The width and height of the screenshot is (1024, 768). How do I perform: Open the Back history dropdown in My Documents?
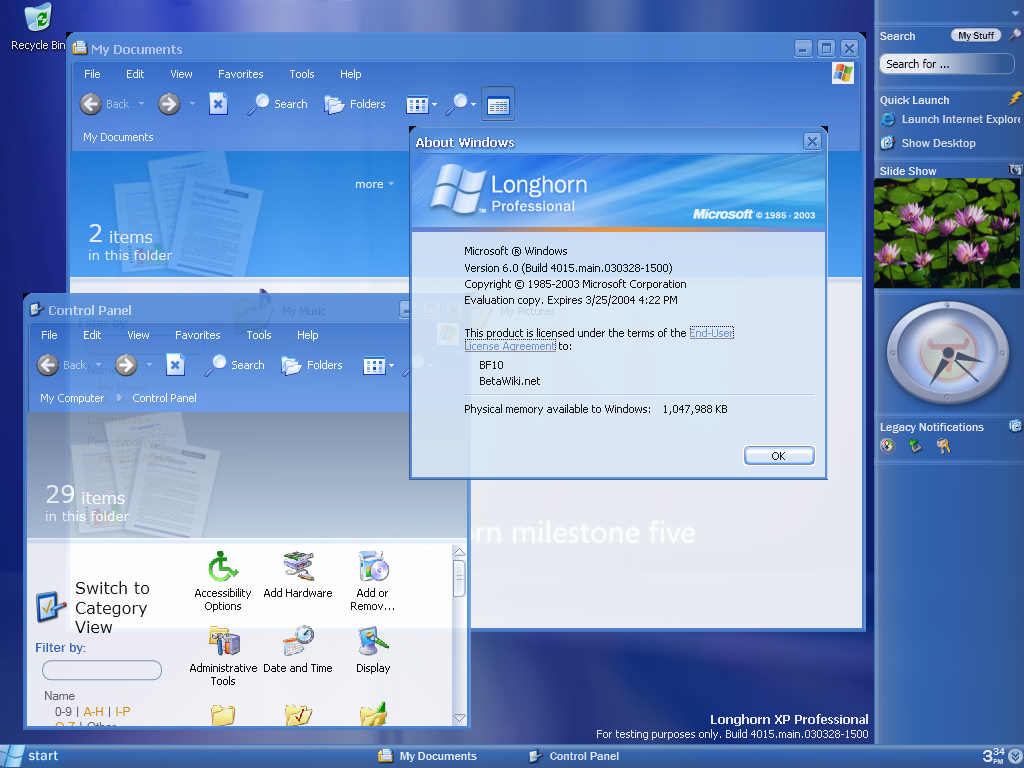pyautogui.click(x=141, y=104)
